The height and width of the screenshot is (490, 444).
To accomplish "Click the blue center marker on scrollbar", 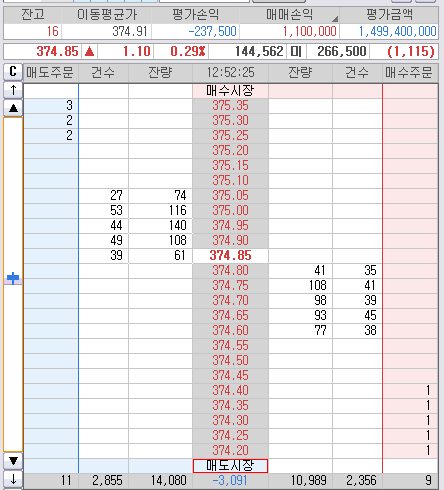I will tap(13, 278).
